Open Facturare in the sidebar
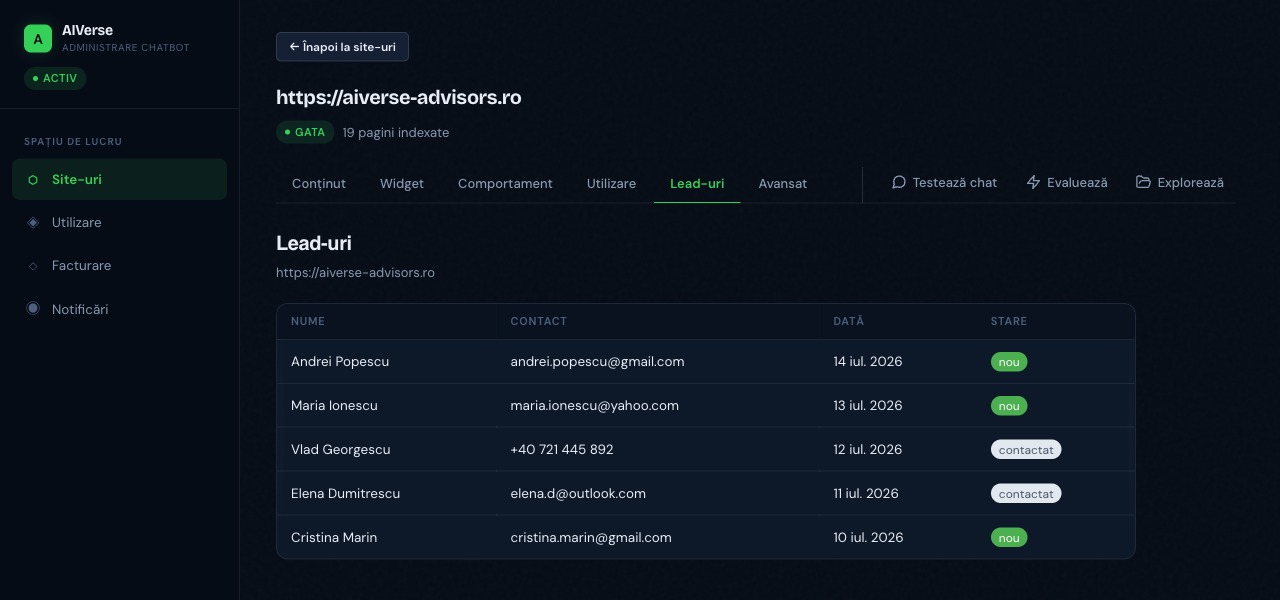 click(120, 266)
